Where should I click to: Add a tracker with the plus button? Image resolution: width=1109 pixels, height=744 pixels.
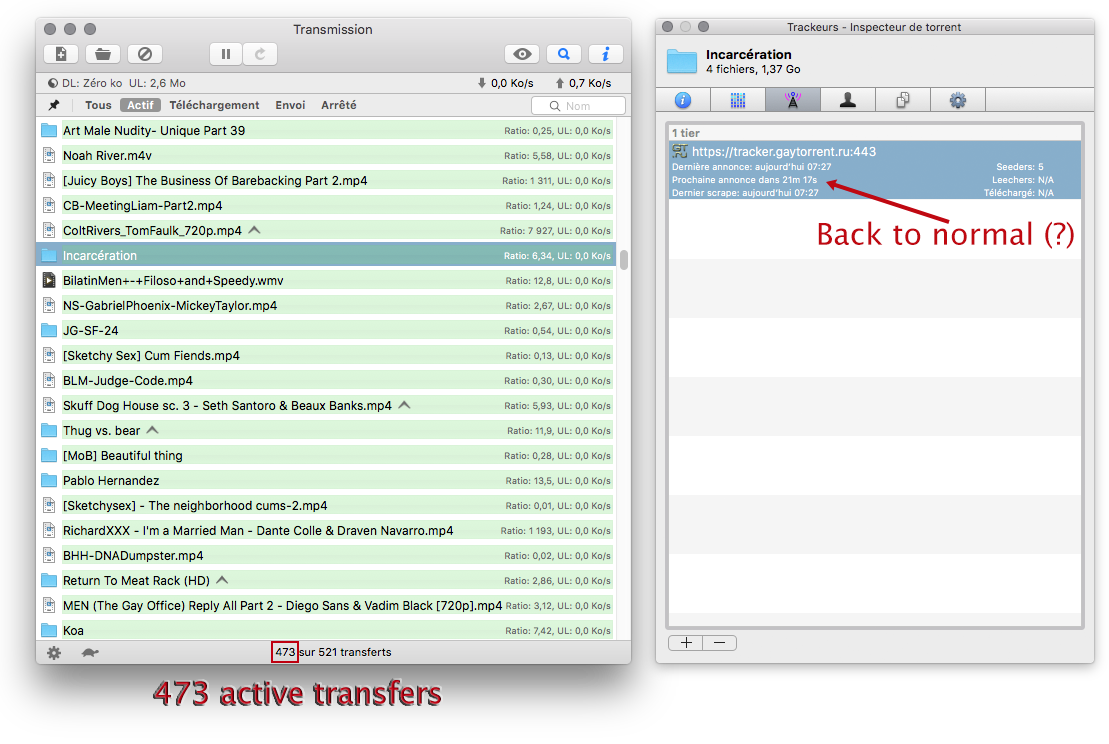point(686,643)
